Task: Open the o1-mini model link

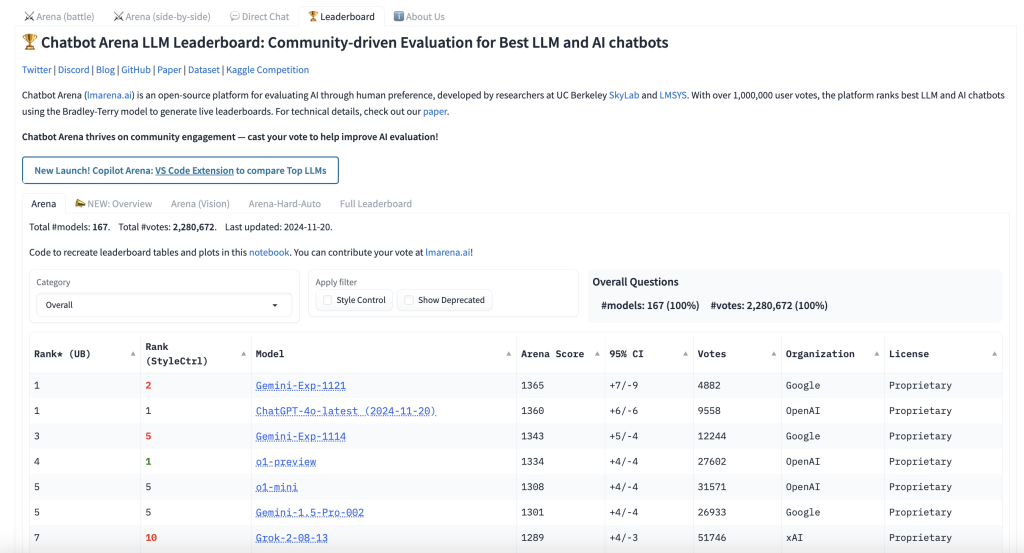Action: [x=276, y=488]
